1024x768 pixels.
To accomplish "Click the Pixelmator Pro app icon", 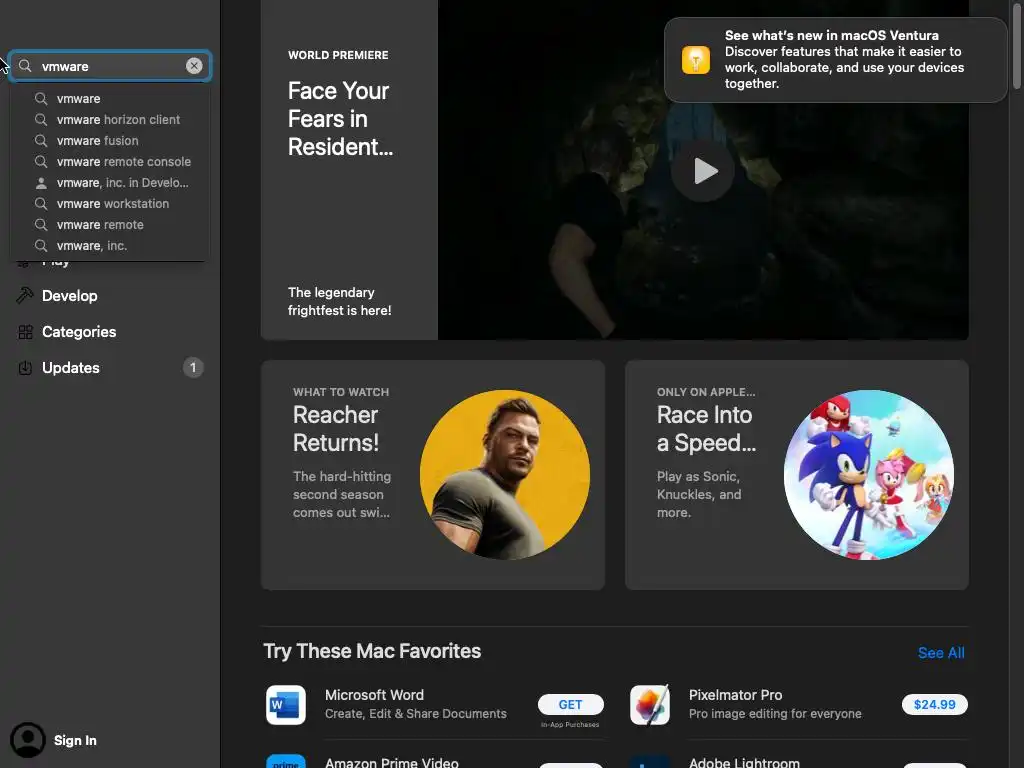I will pyautogui.click(x=650, y=705).
